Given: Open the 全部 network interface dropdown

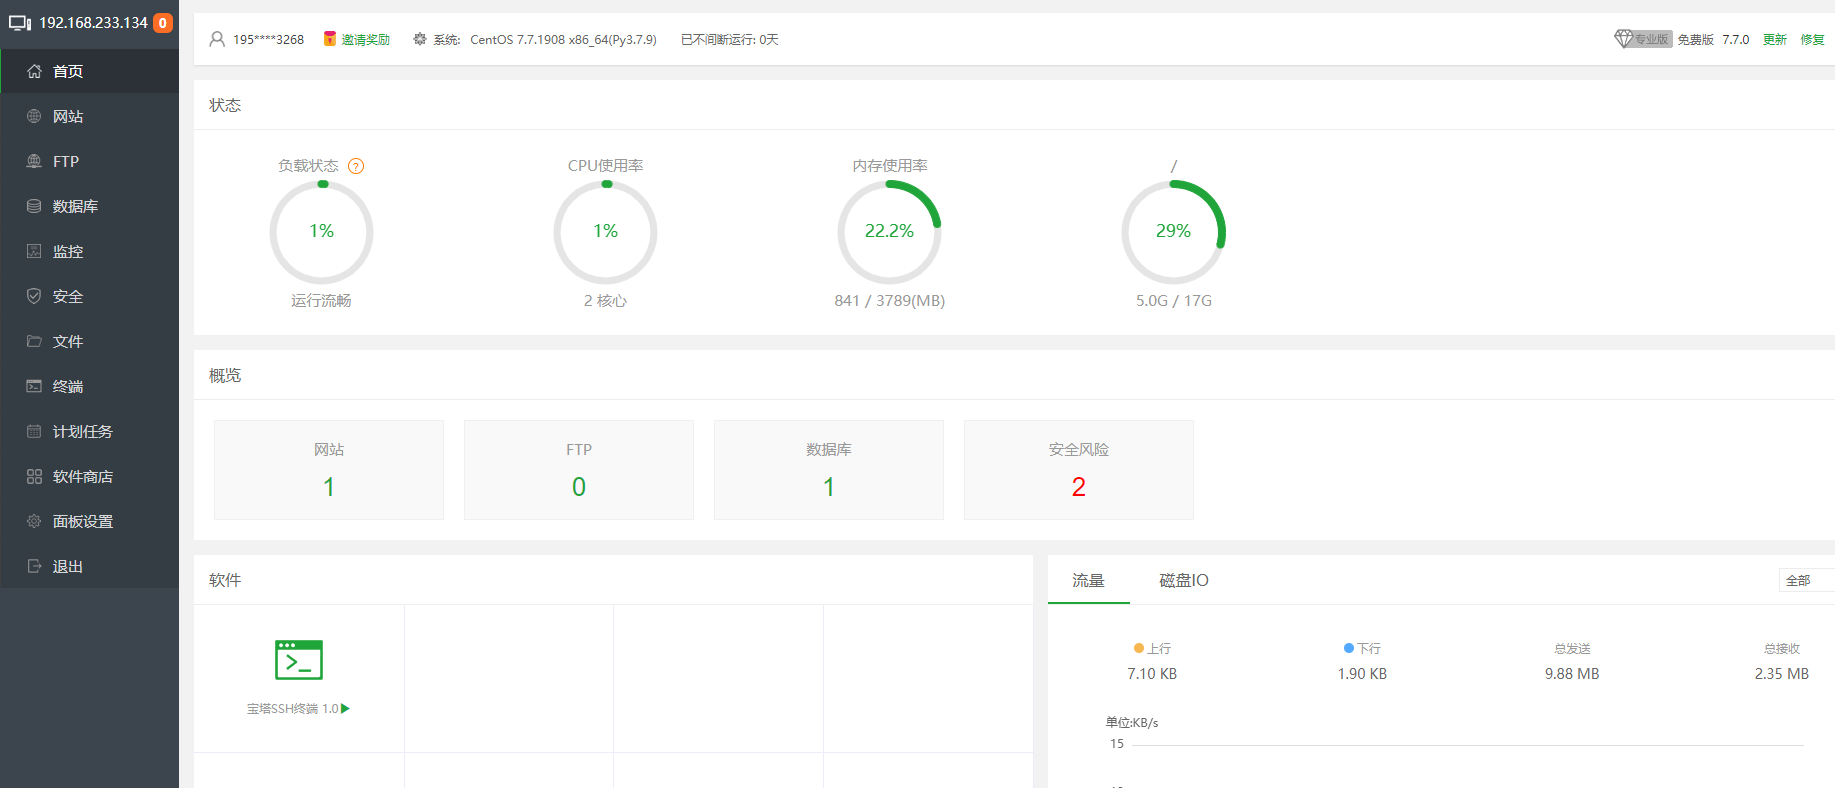Looking at the screenshot, I should [1807, 580].
